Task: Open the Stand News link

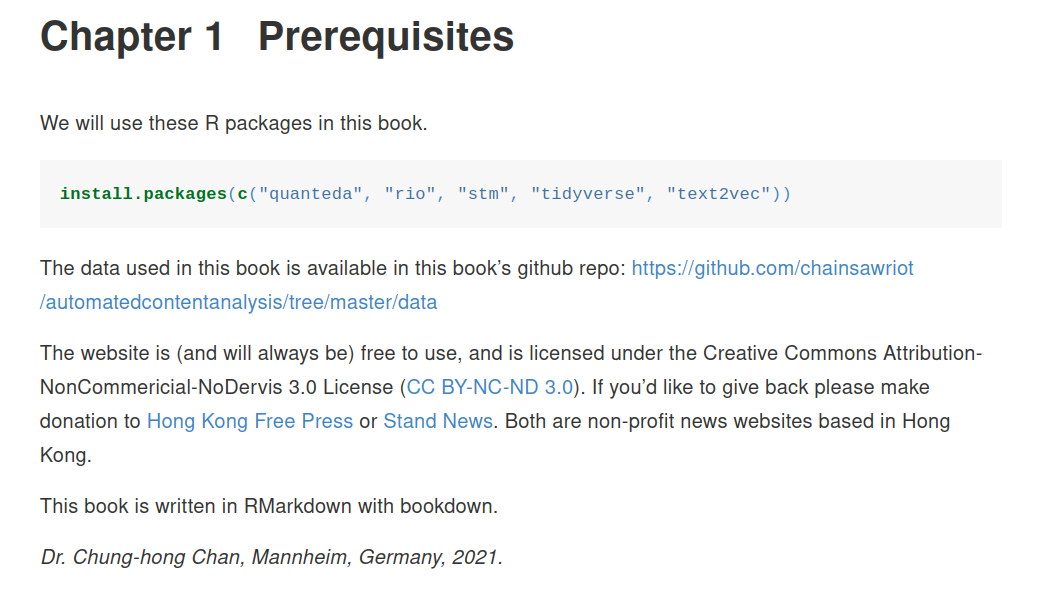Action: [438, 422]
